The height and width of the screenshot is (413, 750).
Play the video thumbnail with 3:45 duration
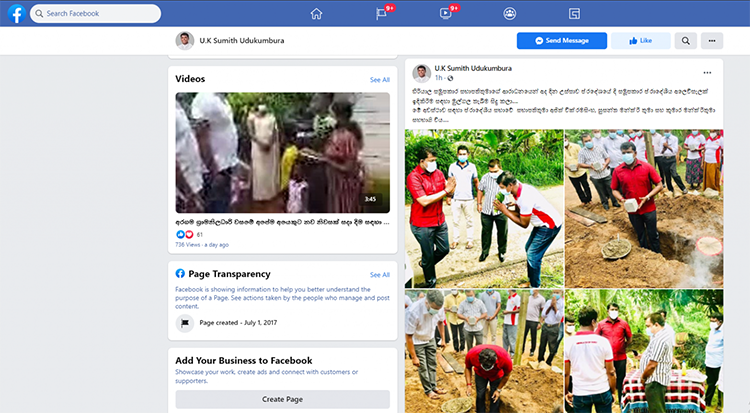coord(283,152)
